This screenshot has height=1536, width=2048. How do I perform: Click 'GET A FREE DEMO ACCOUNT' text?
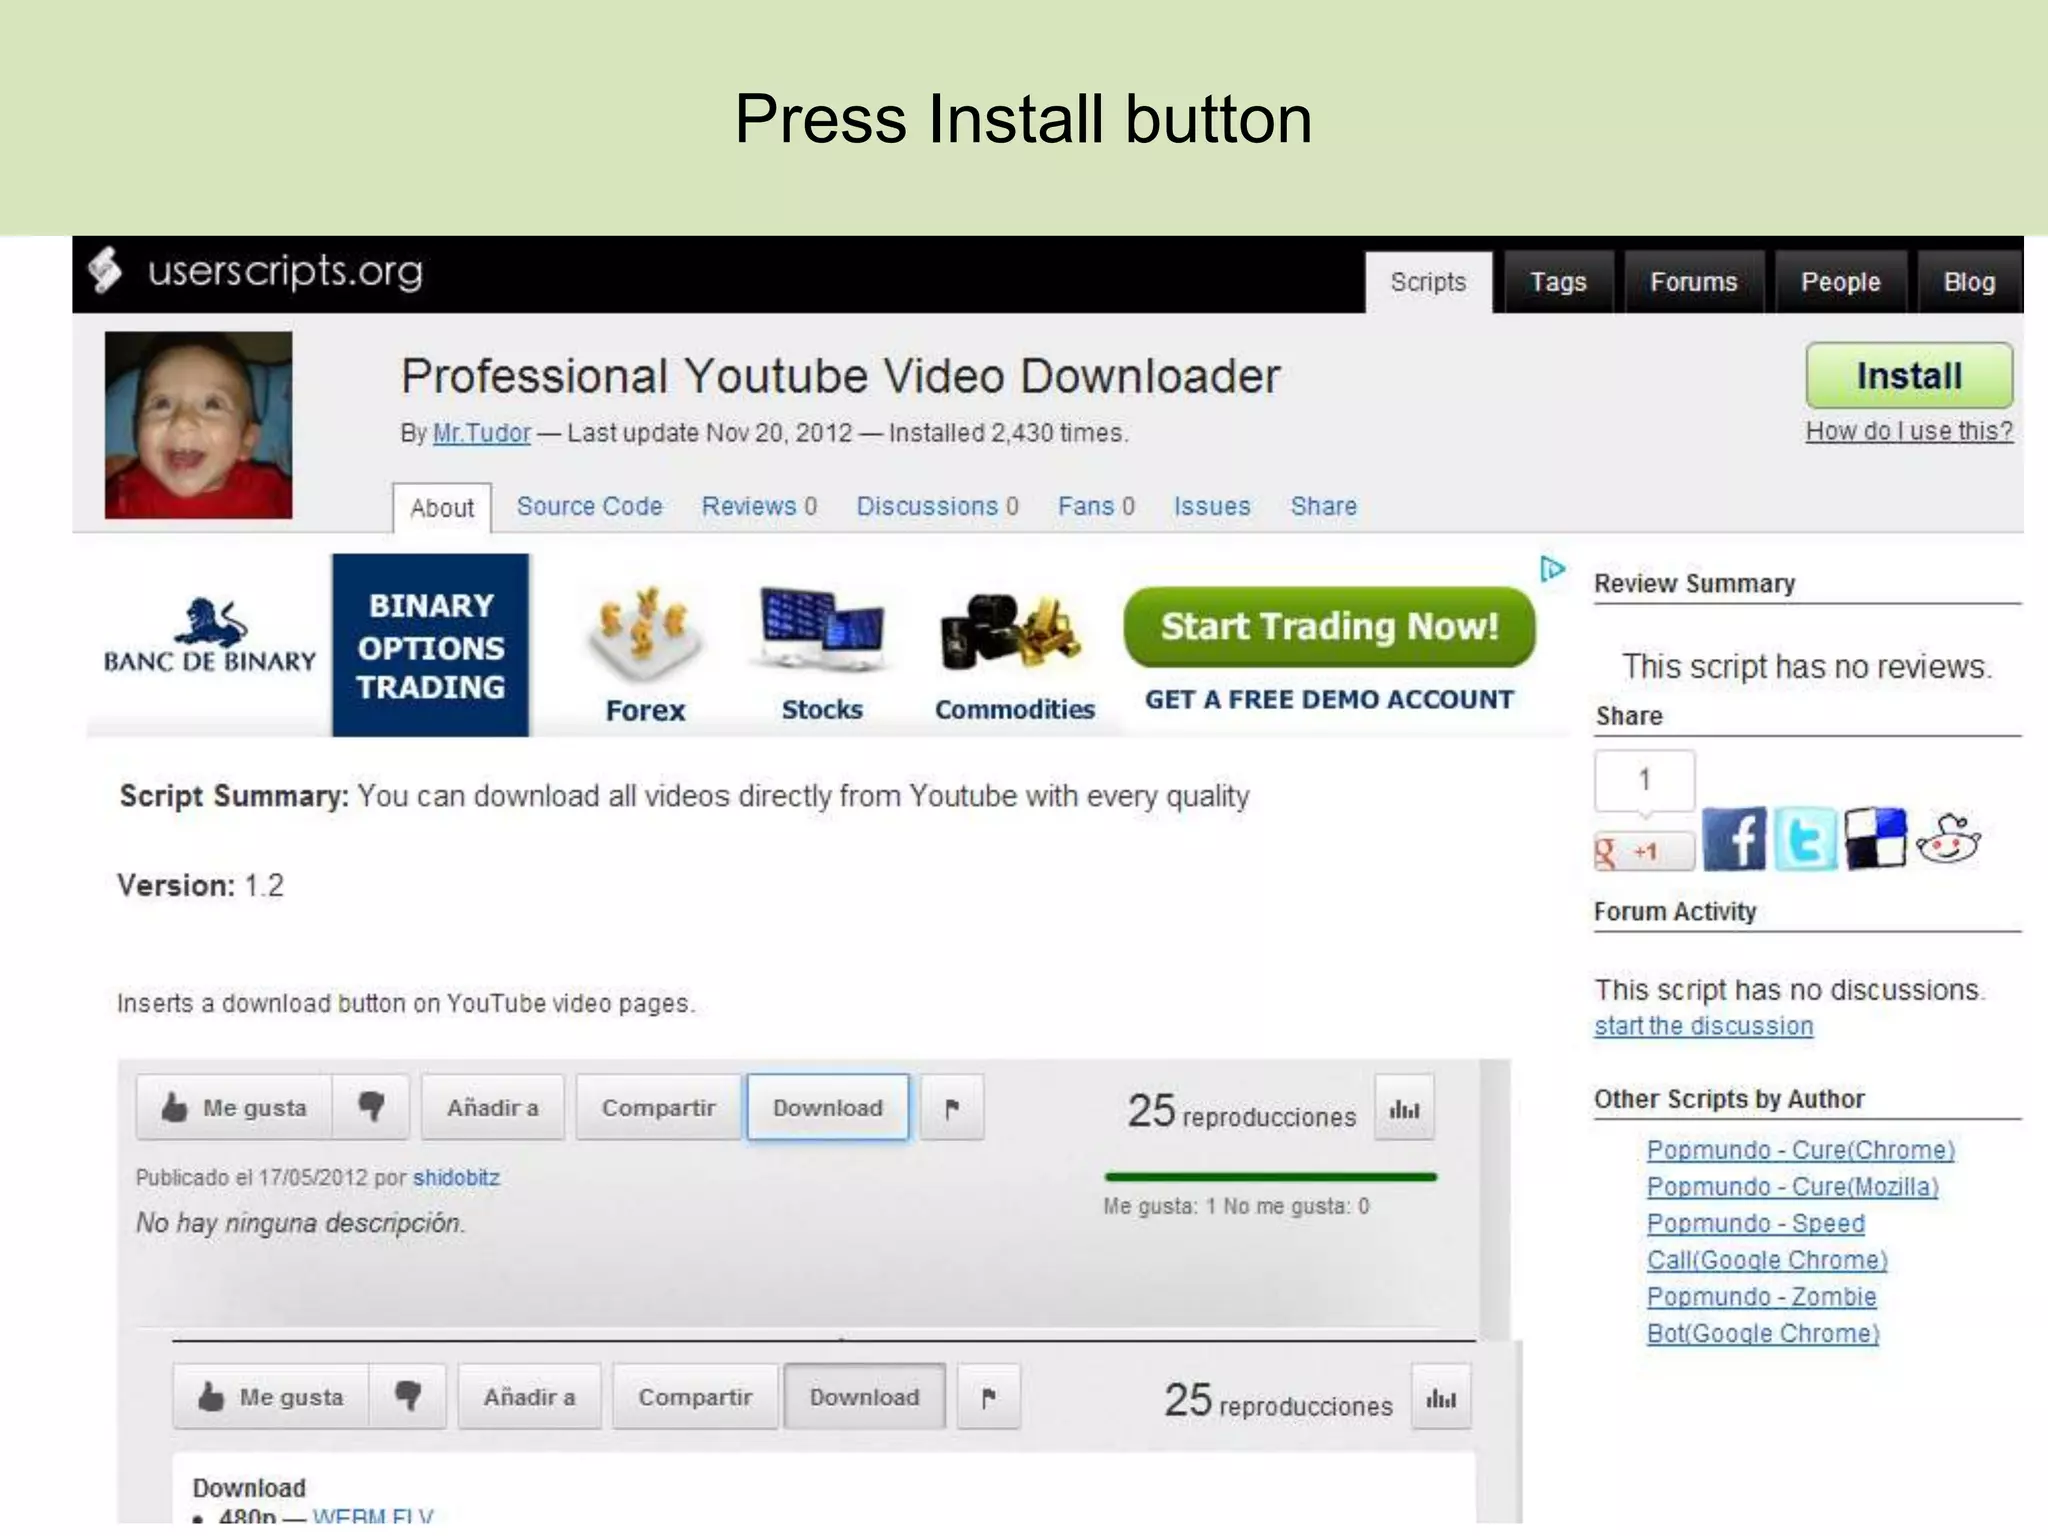click(x=1329, y=700)
